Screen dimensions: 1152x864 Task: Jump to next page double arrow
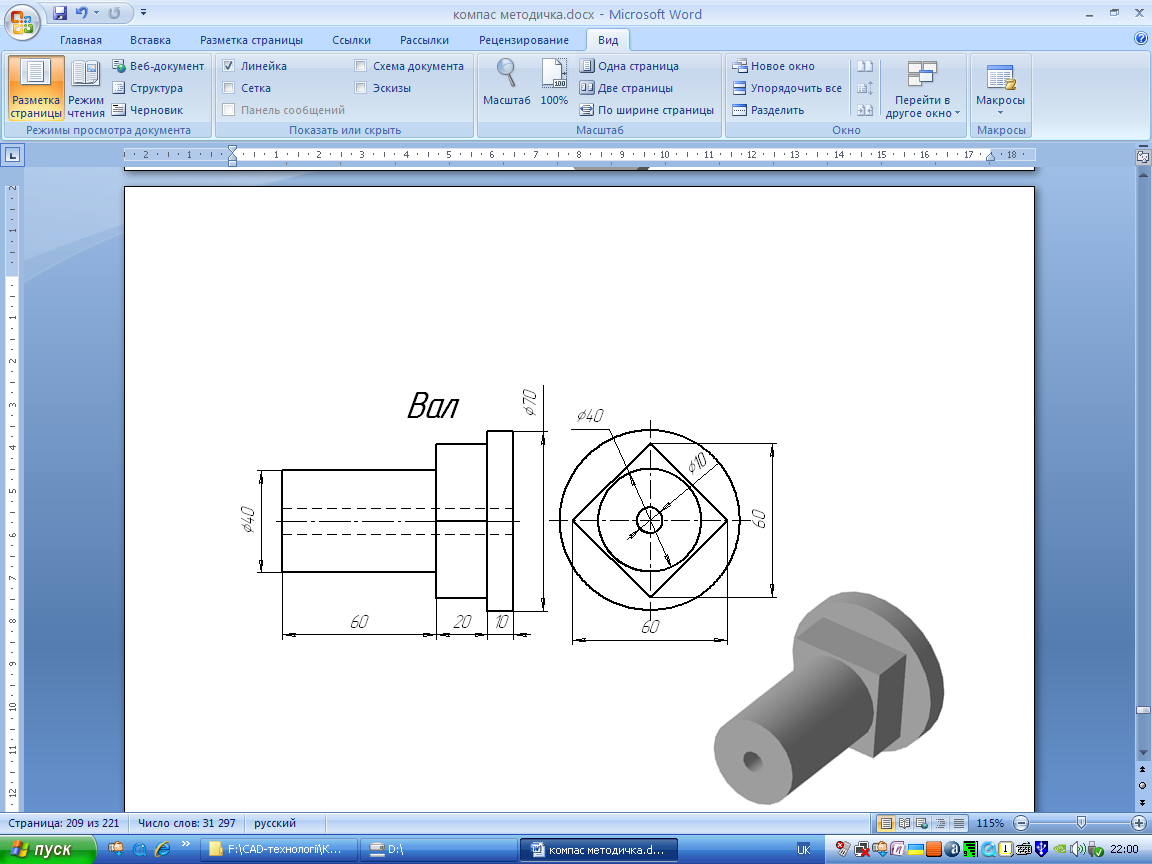click(x=1142, y=802)
